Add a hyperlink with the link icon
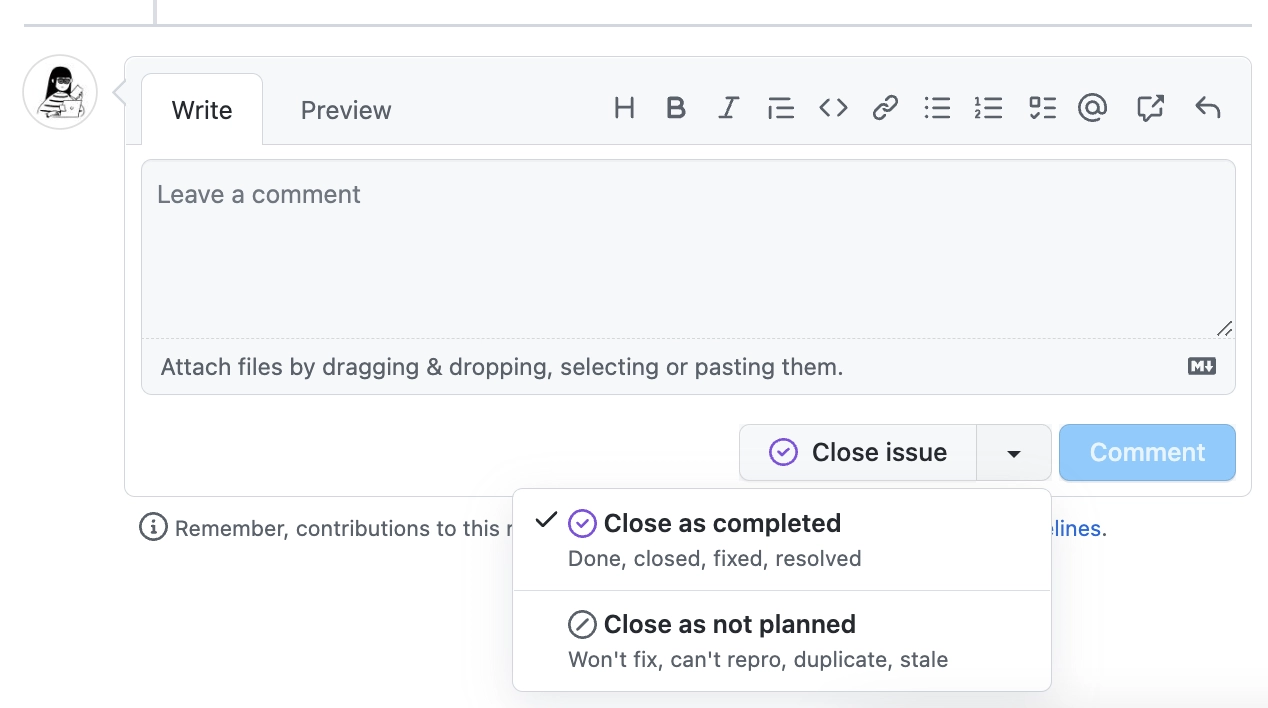 point(885,108)
